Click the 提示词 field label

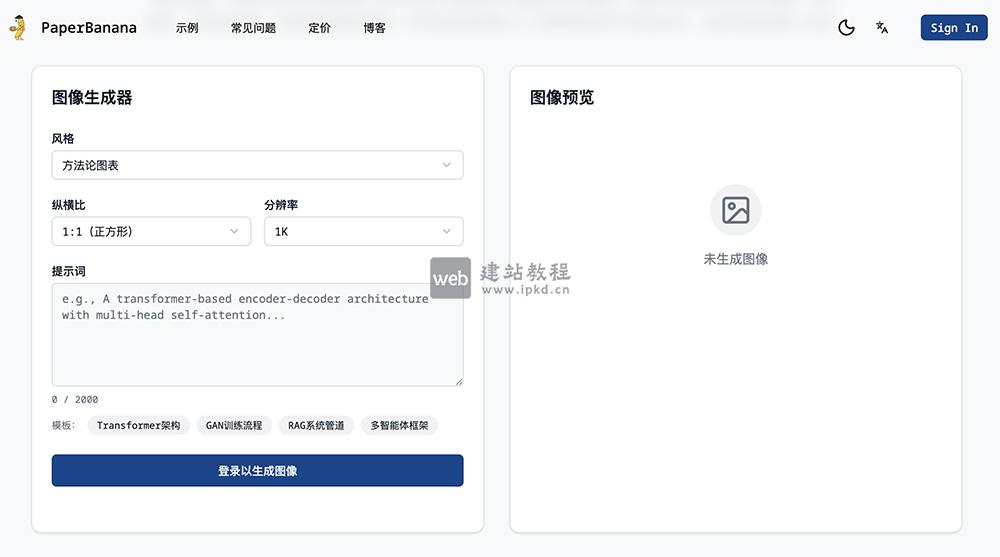coord(68,271)
